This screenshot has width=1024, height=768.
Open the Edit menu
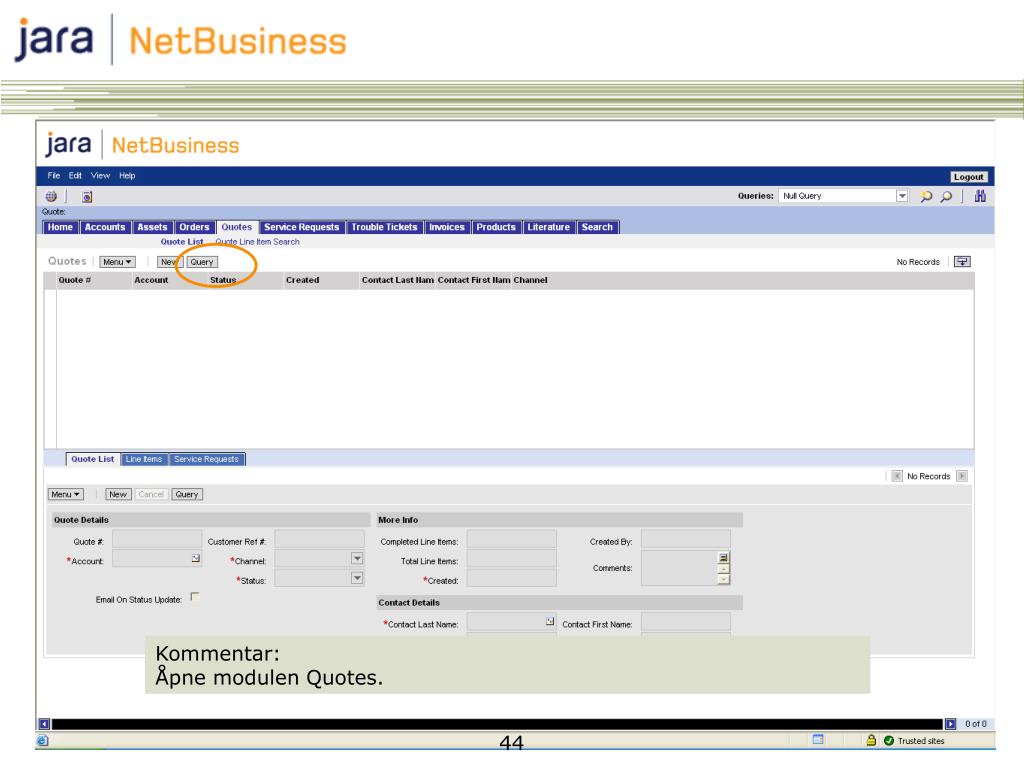[x=75, y=176]
